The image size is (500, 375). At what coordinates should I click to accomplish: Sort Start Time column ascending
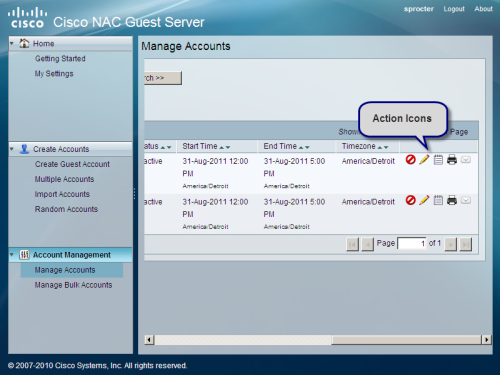click(222, 147)
